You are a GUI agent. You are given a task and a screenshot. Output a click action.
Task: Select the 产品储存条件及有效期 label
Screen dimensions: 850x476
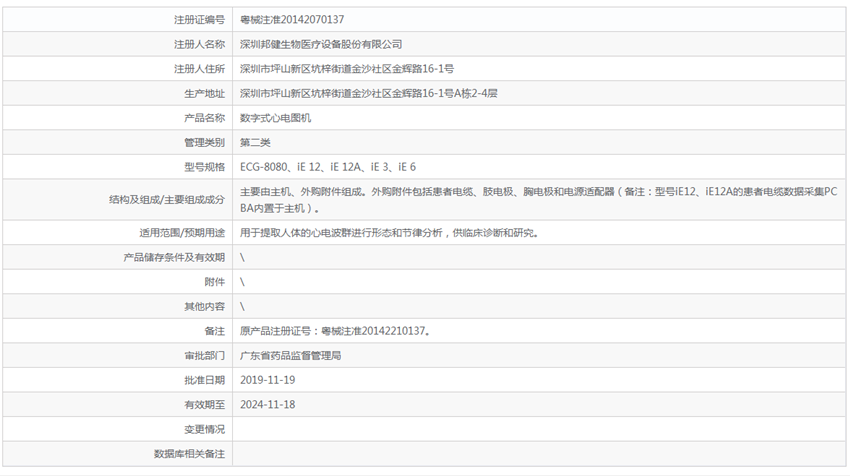(174, 258)
